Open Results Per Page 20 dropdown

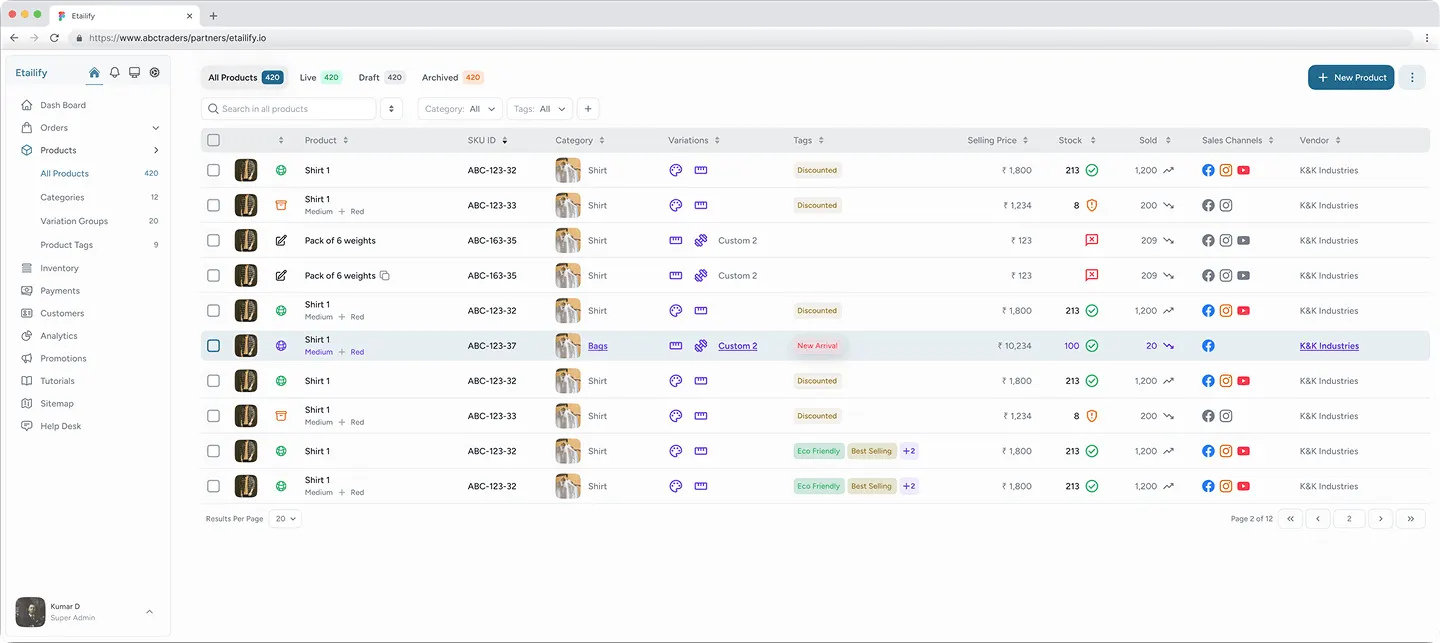click(x=286, y=519)
